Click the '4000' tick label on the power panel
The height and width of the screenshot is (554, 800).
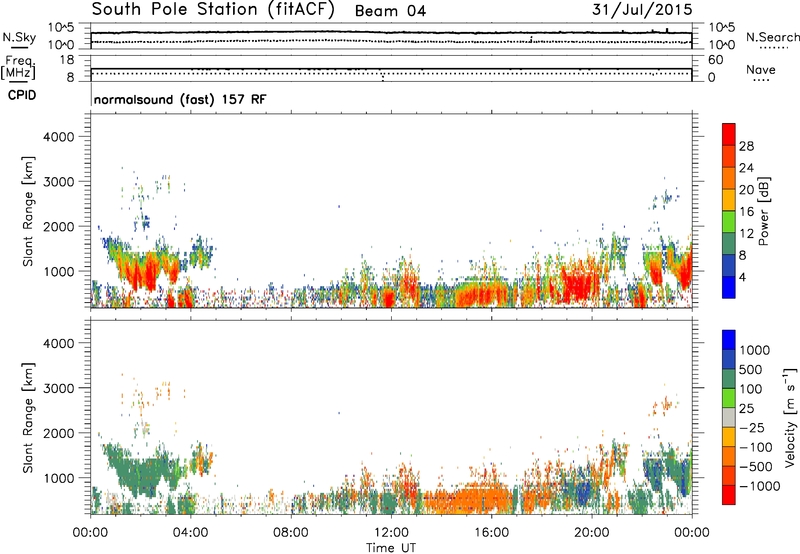(x=58, y=137)
